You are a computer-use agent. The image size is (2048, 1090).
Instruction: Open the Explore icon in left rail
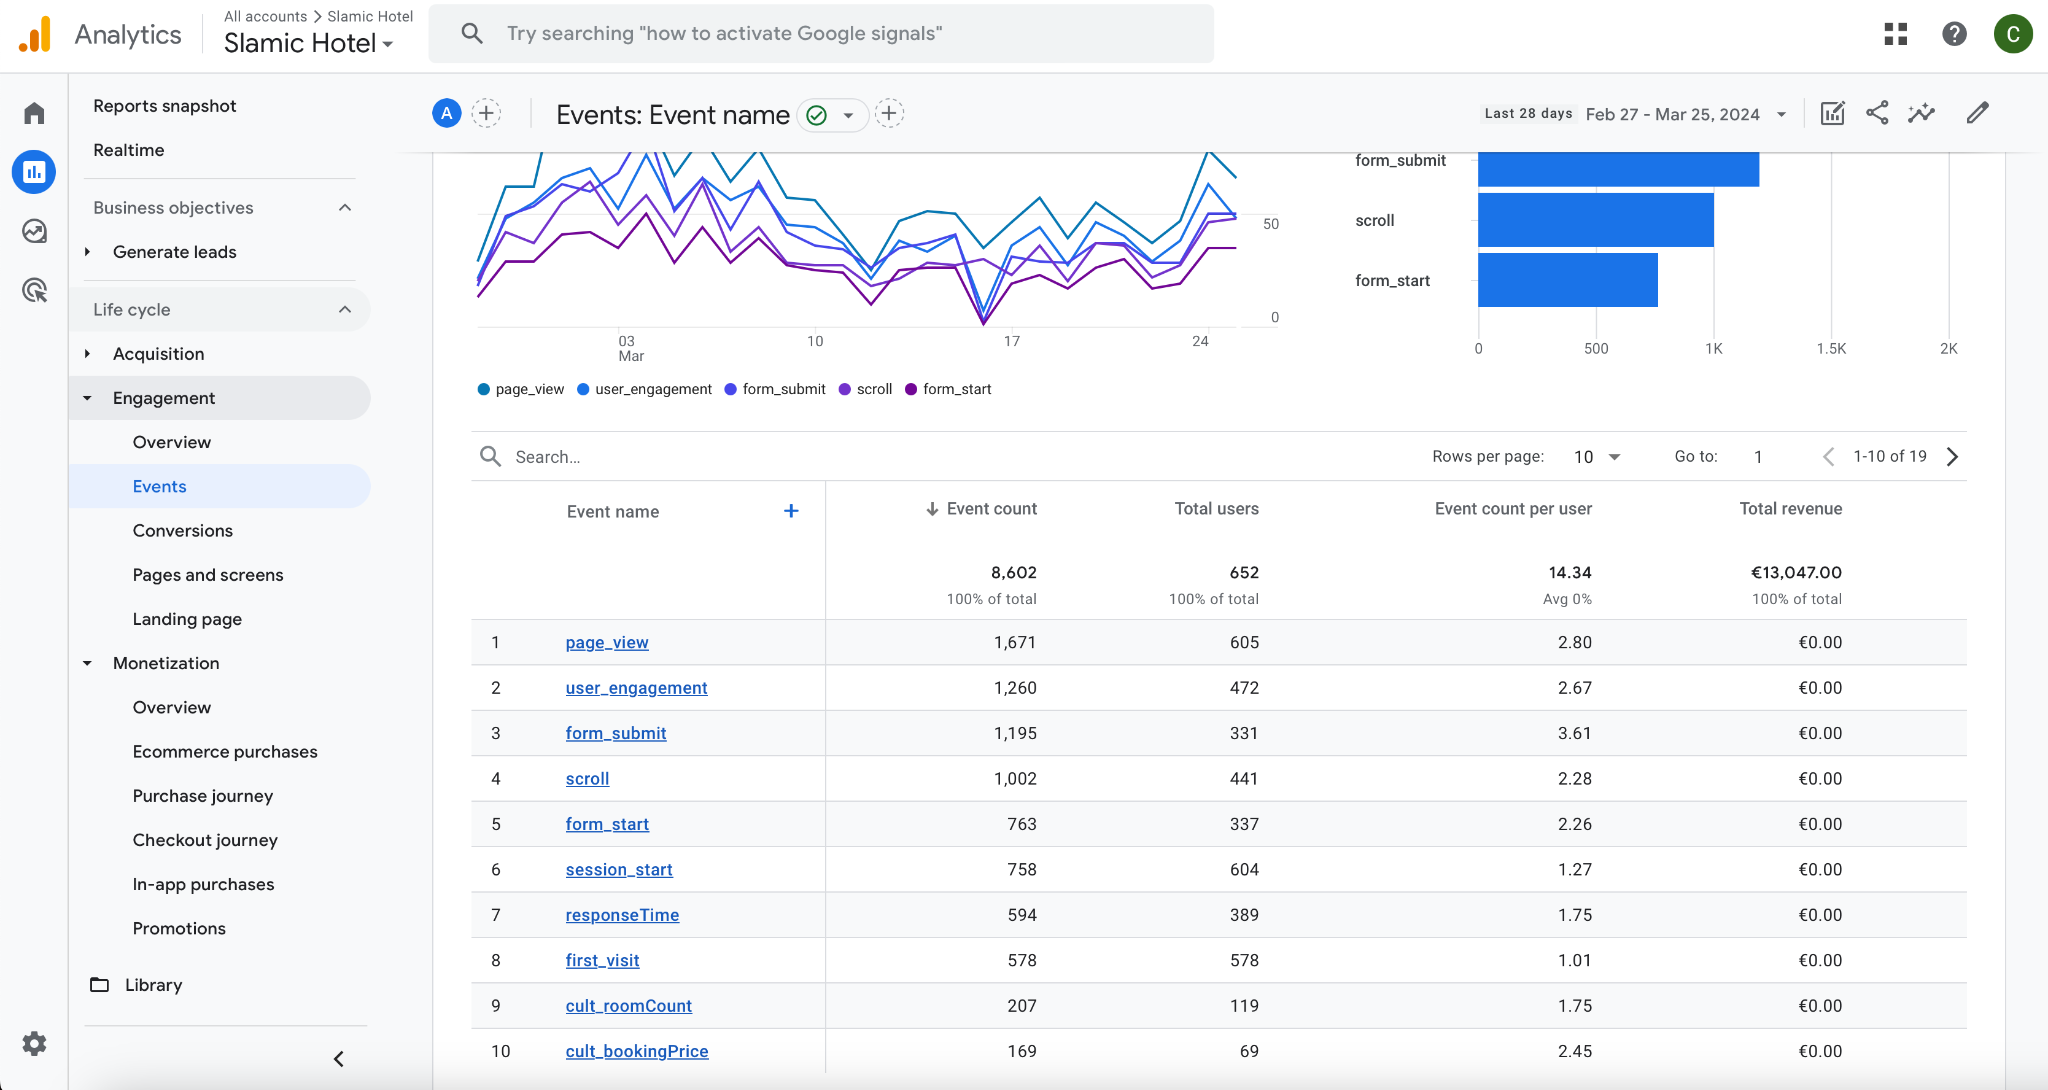[34, 231]
